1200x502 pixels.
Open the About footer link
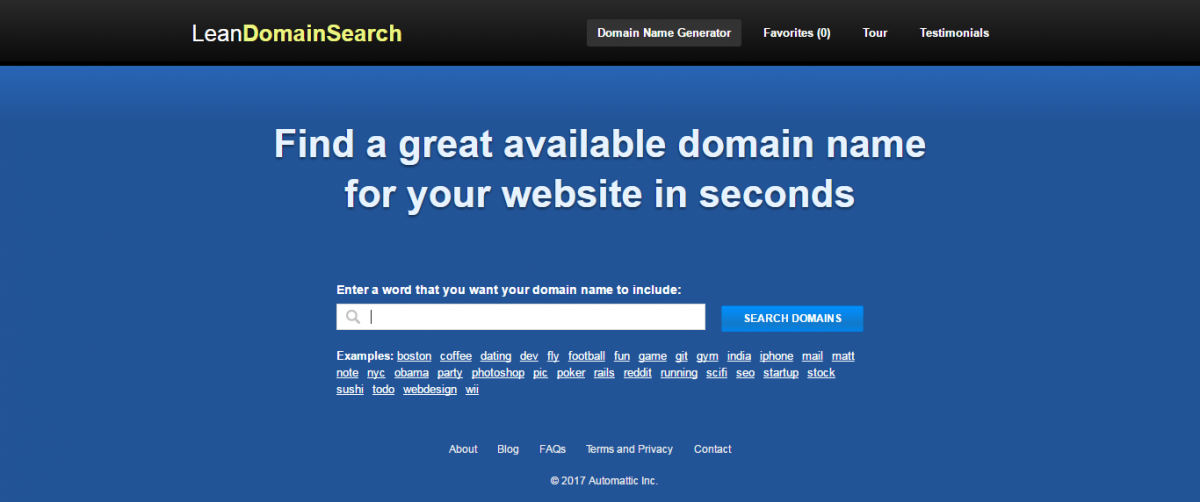tap(463, 449)
